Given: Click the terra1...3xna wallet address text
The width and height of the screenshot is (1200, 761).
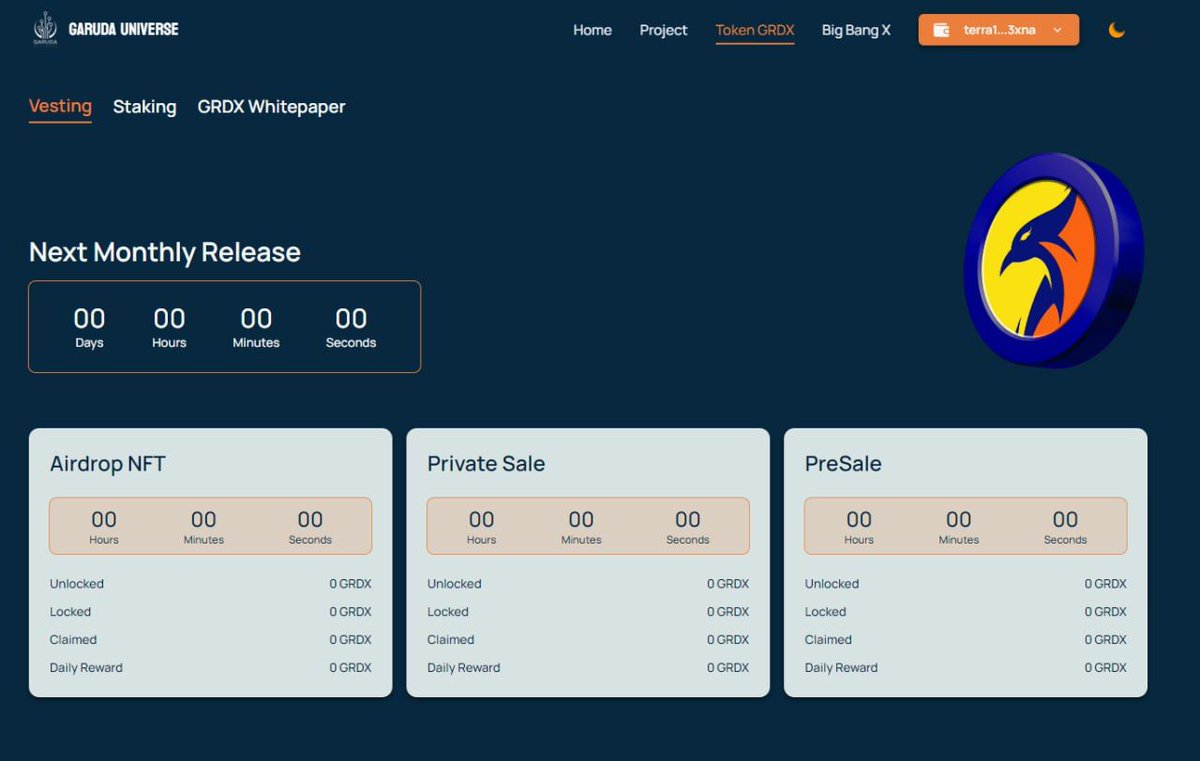Looking at the screenshot, I should pyautogui.click(x=999, y=30).
